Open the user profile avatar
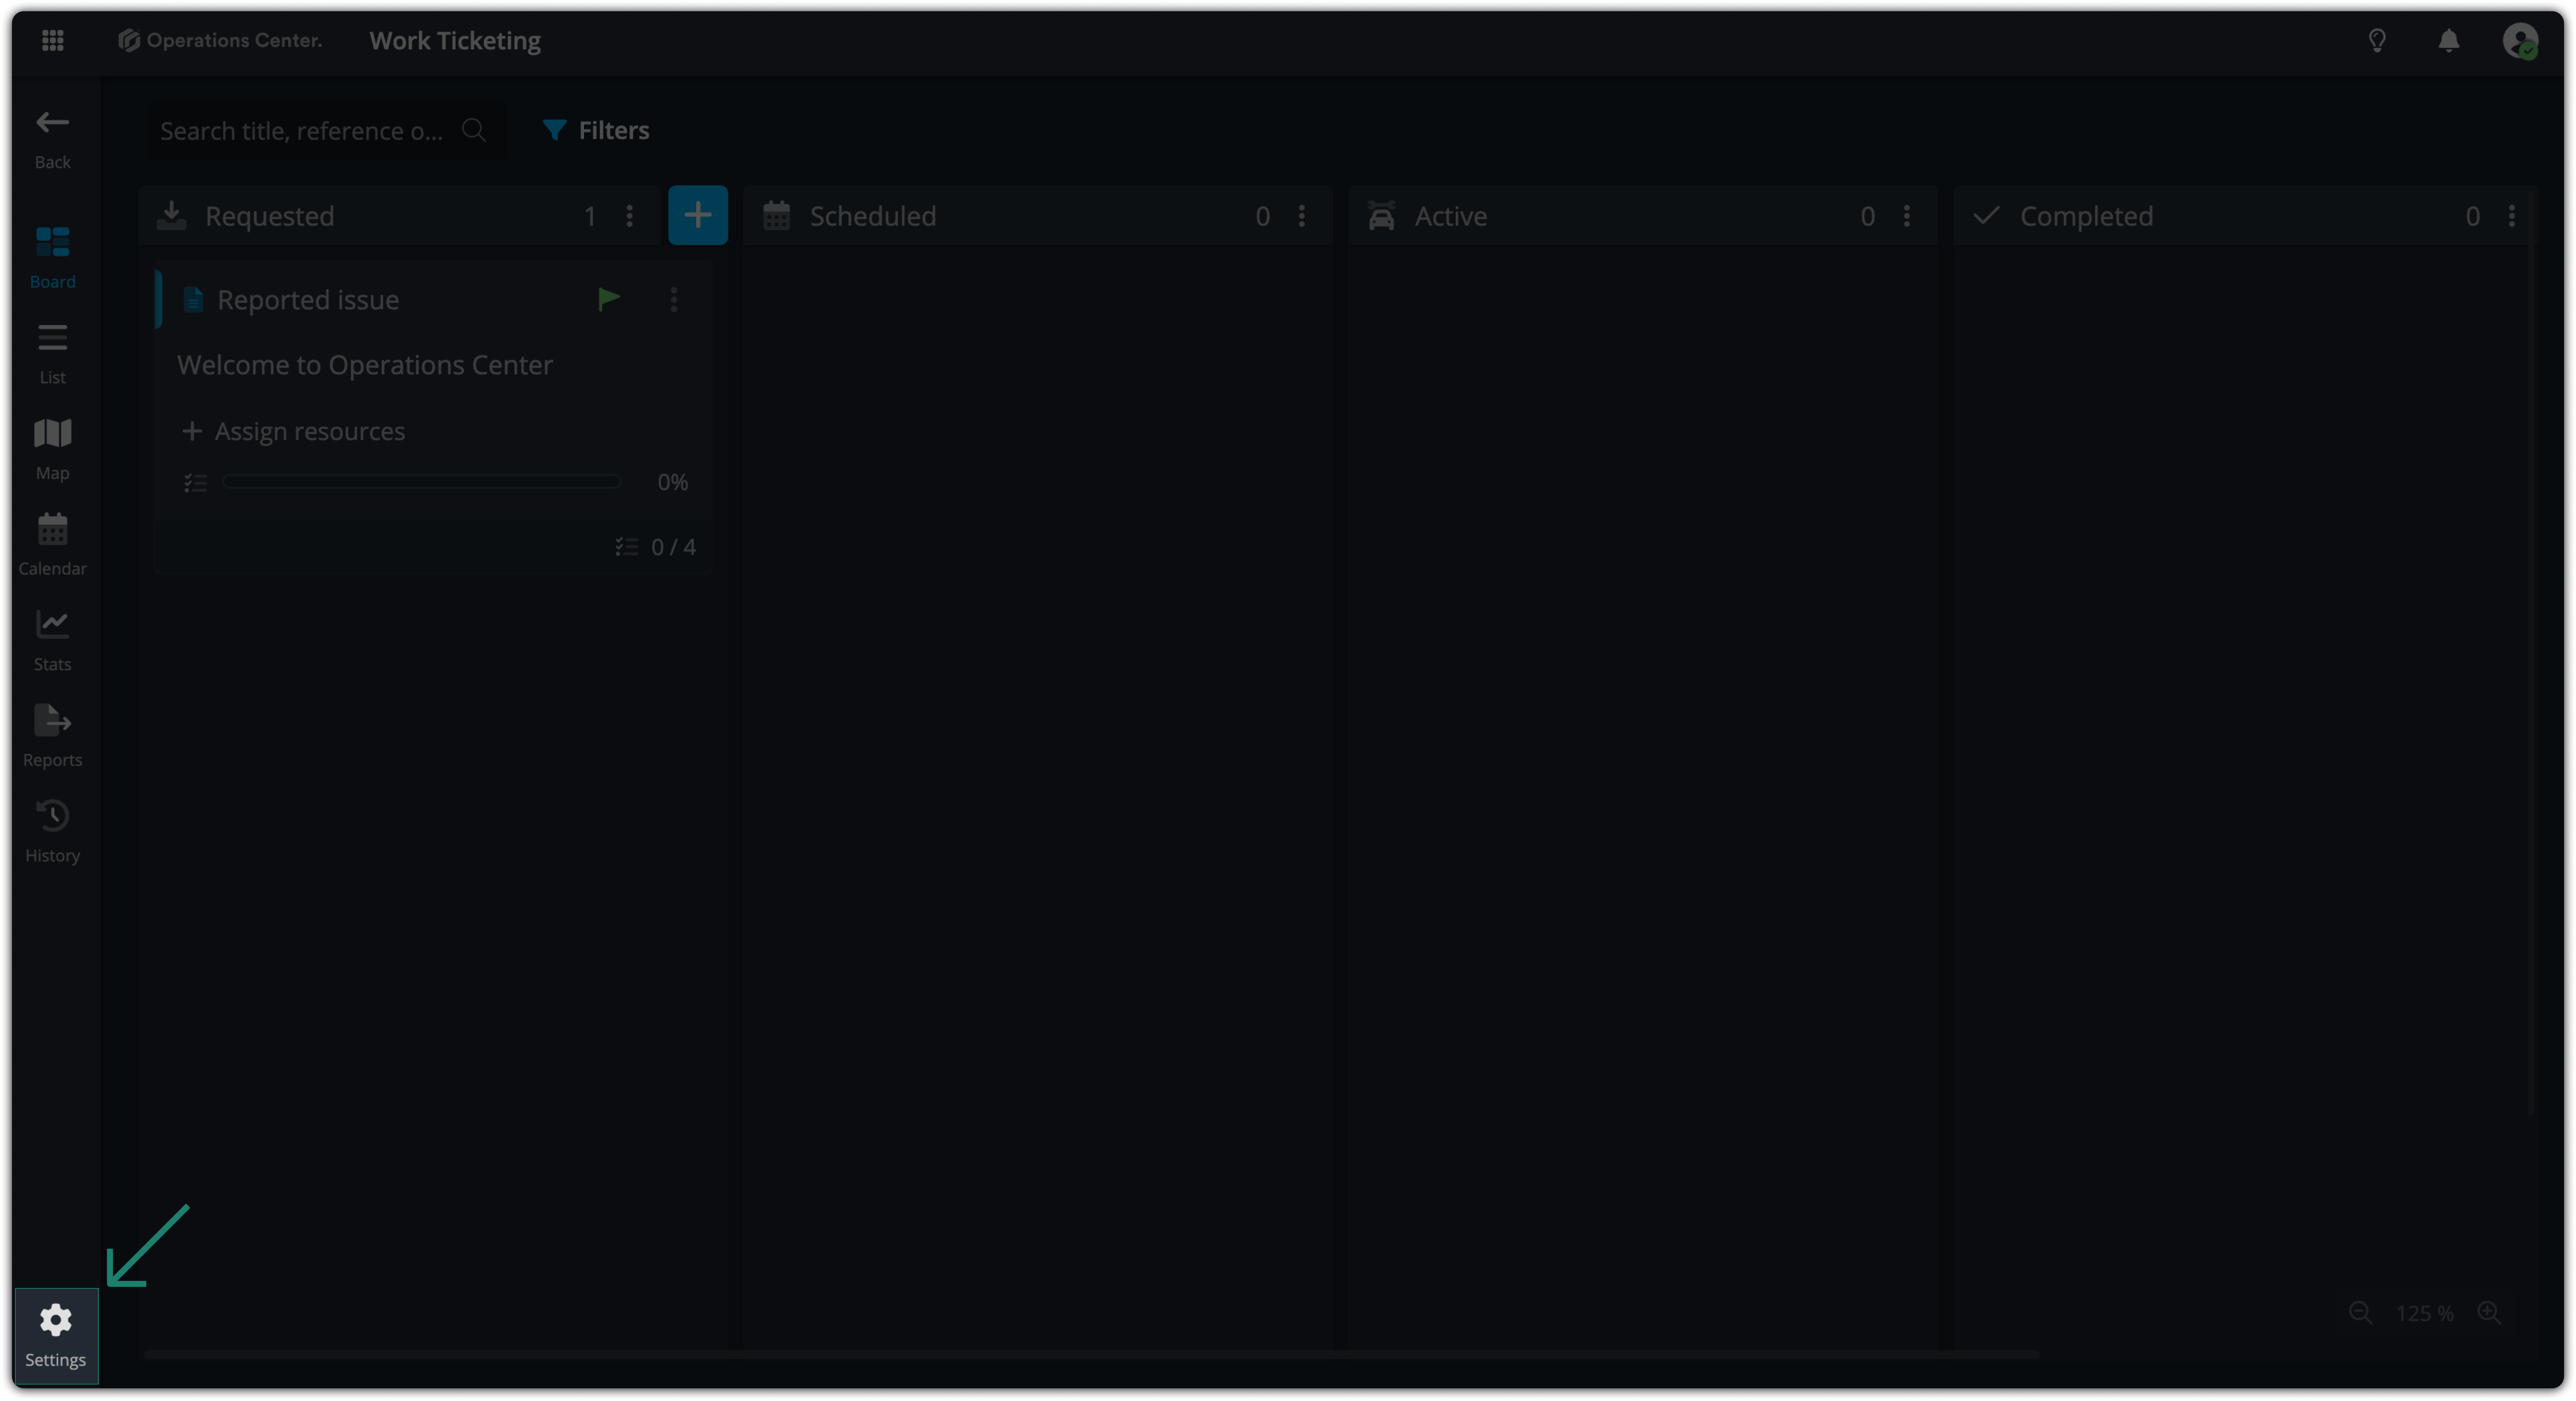Image resolution: width=2576 pixels, height=1401 pixels. (x=2520, y=41)
